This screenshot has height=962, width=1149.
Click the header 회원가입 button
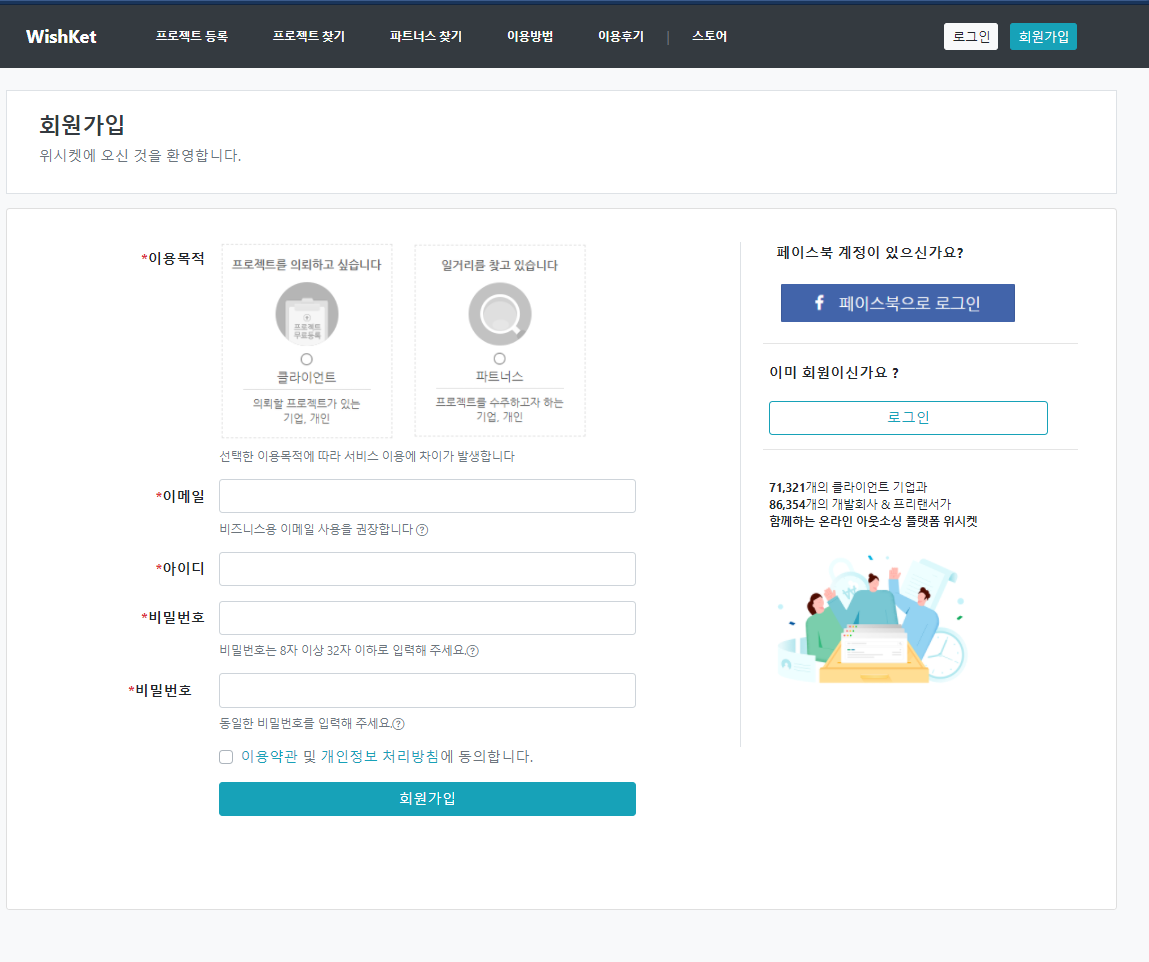click(x=1043, y=37)
